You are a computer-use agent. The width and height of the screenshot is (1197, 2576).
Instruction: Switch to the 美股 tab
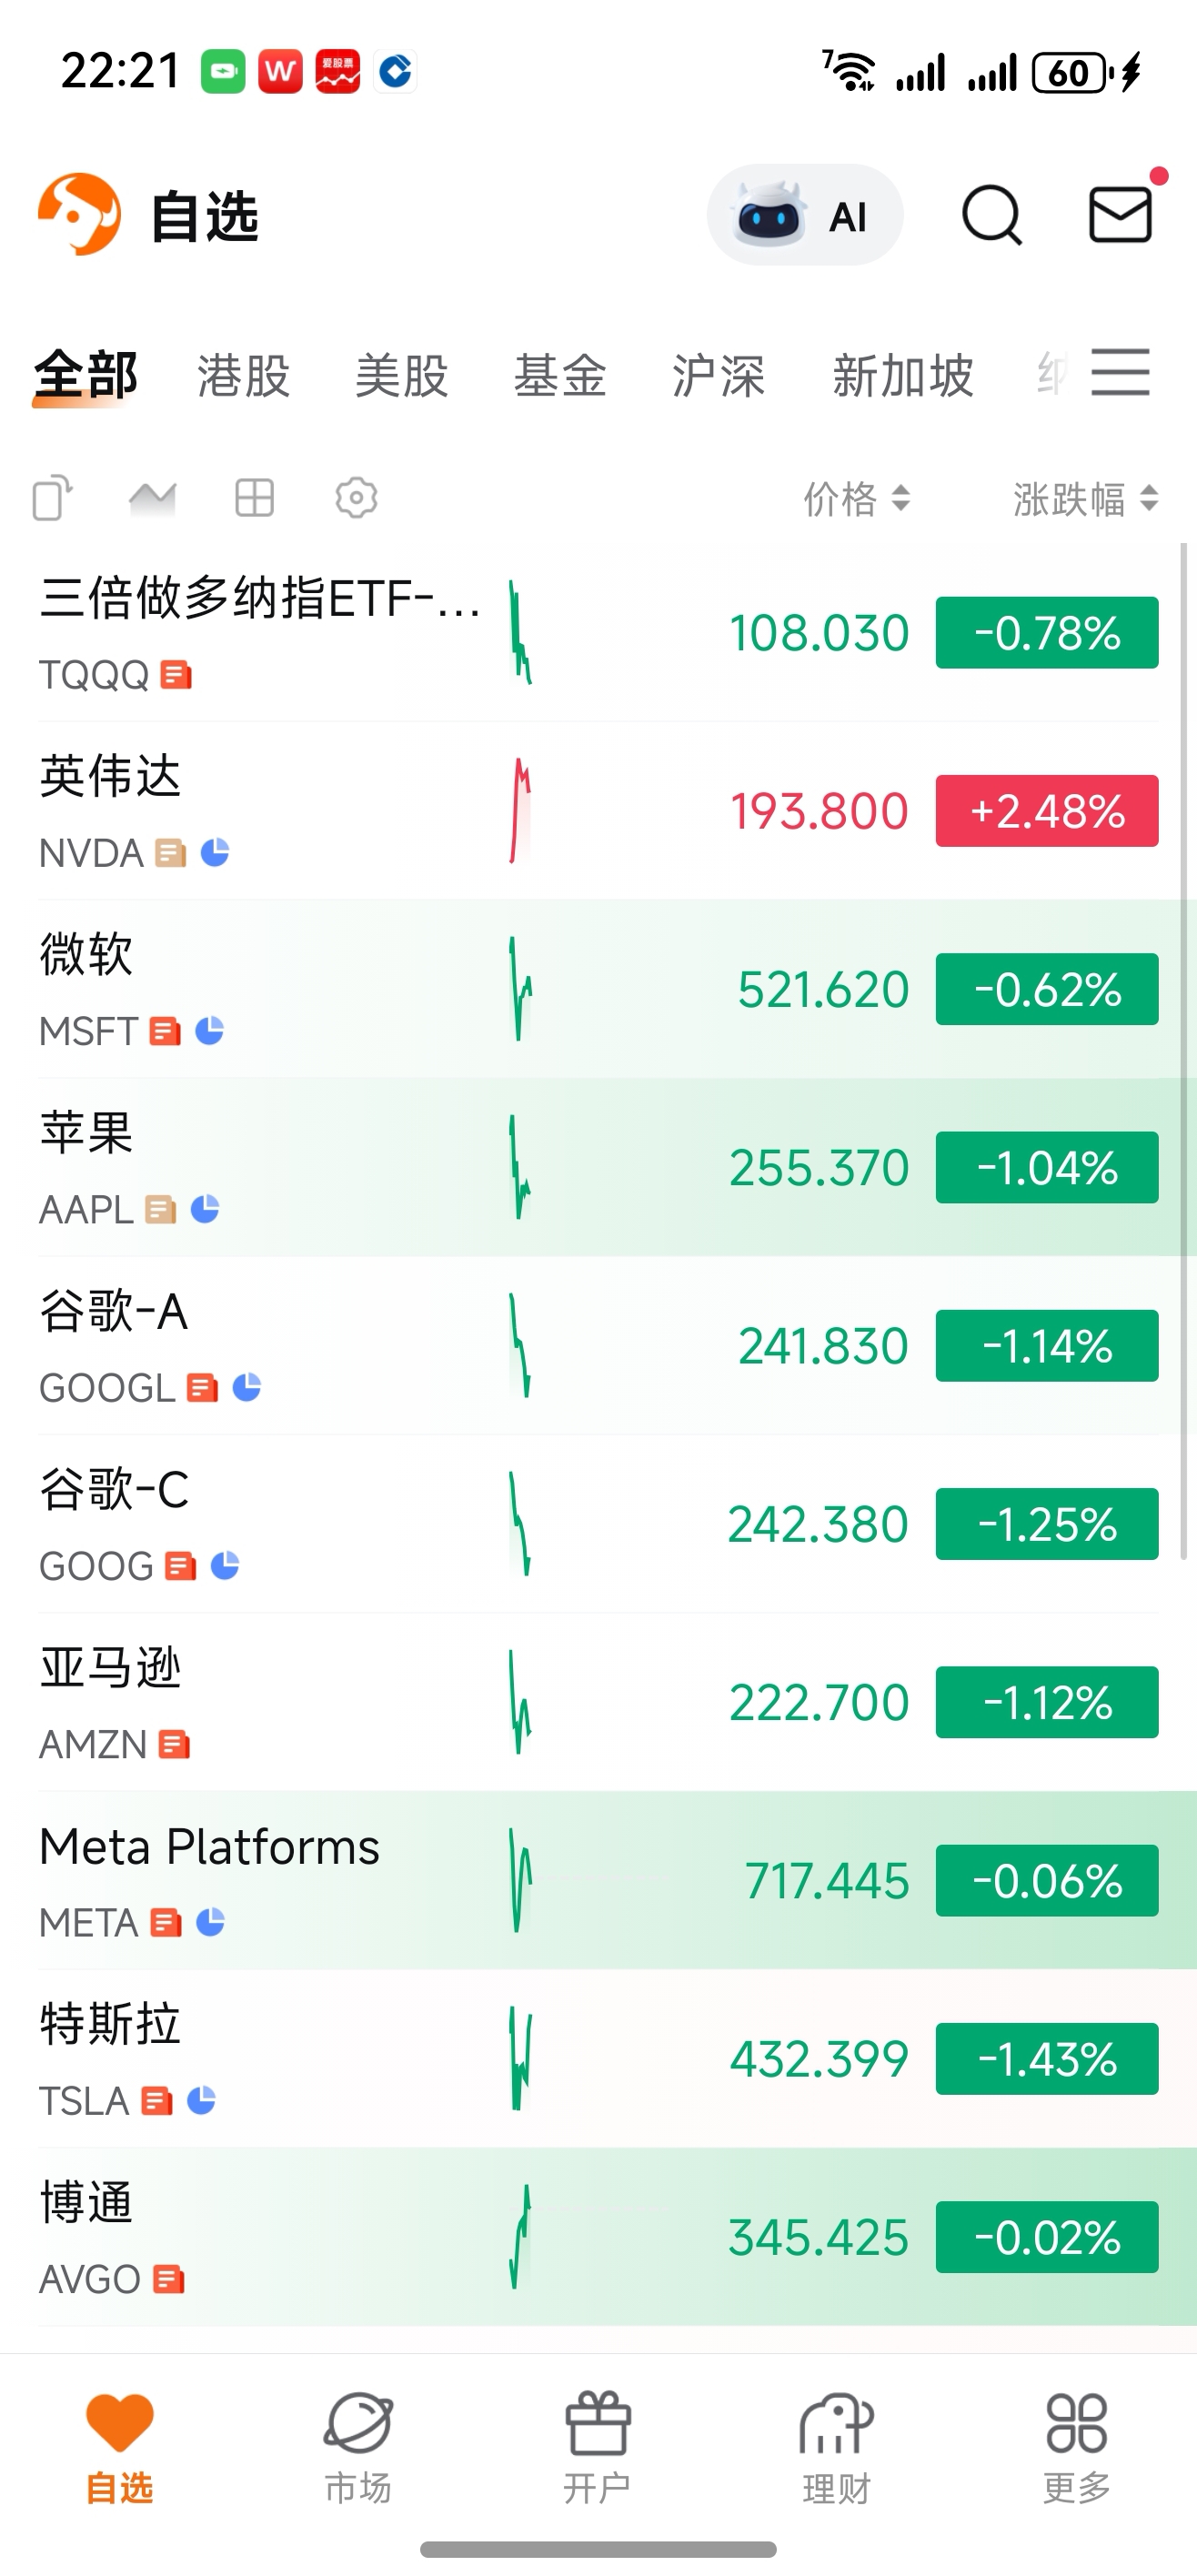(x=402, y=376)
